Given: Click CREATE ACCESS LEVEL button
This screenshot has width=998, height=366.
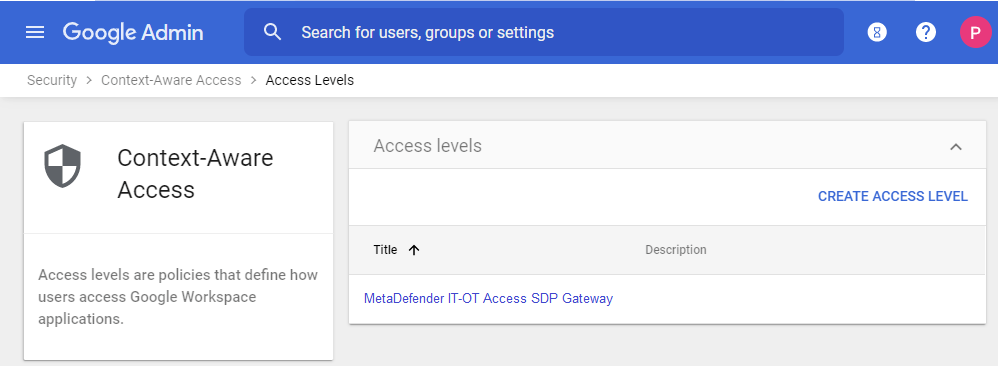Looking at the screenshot, I should pos(893,197).
